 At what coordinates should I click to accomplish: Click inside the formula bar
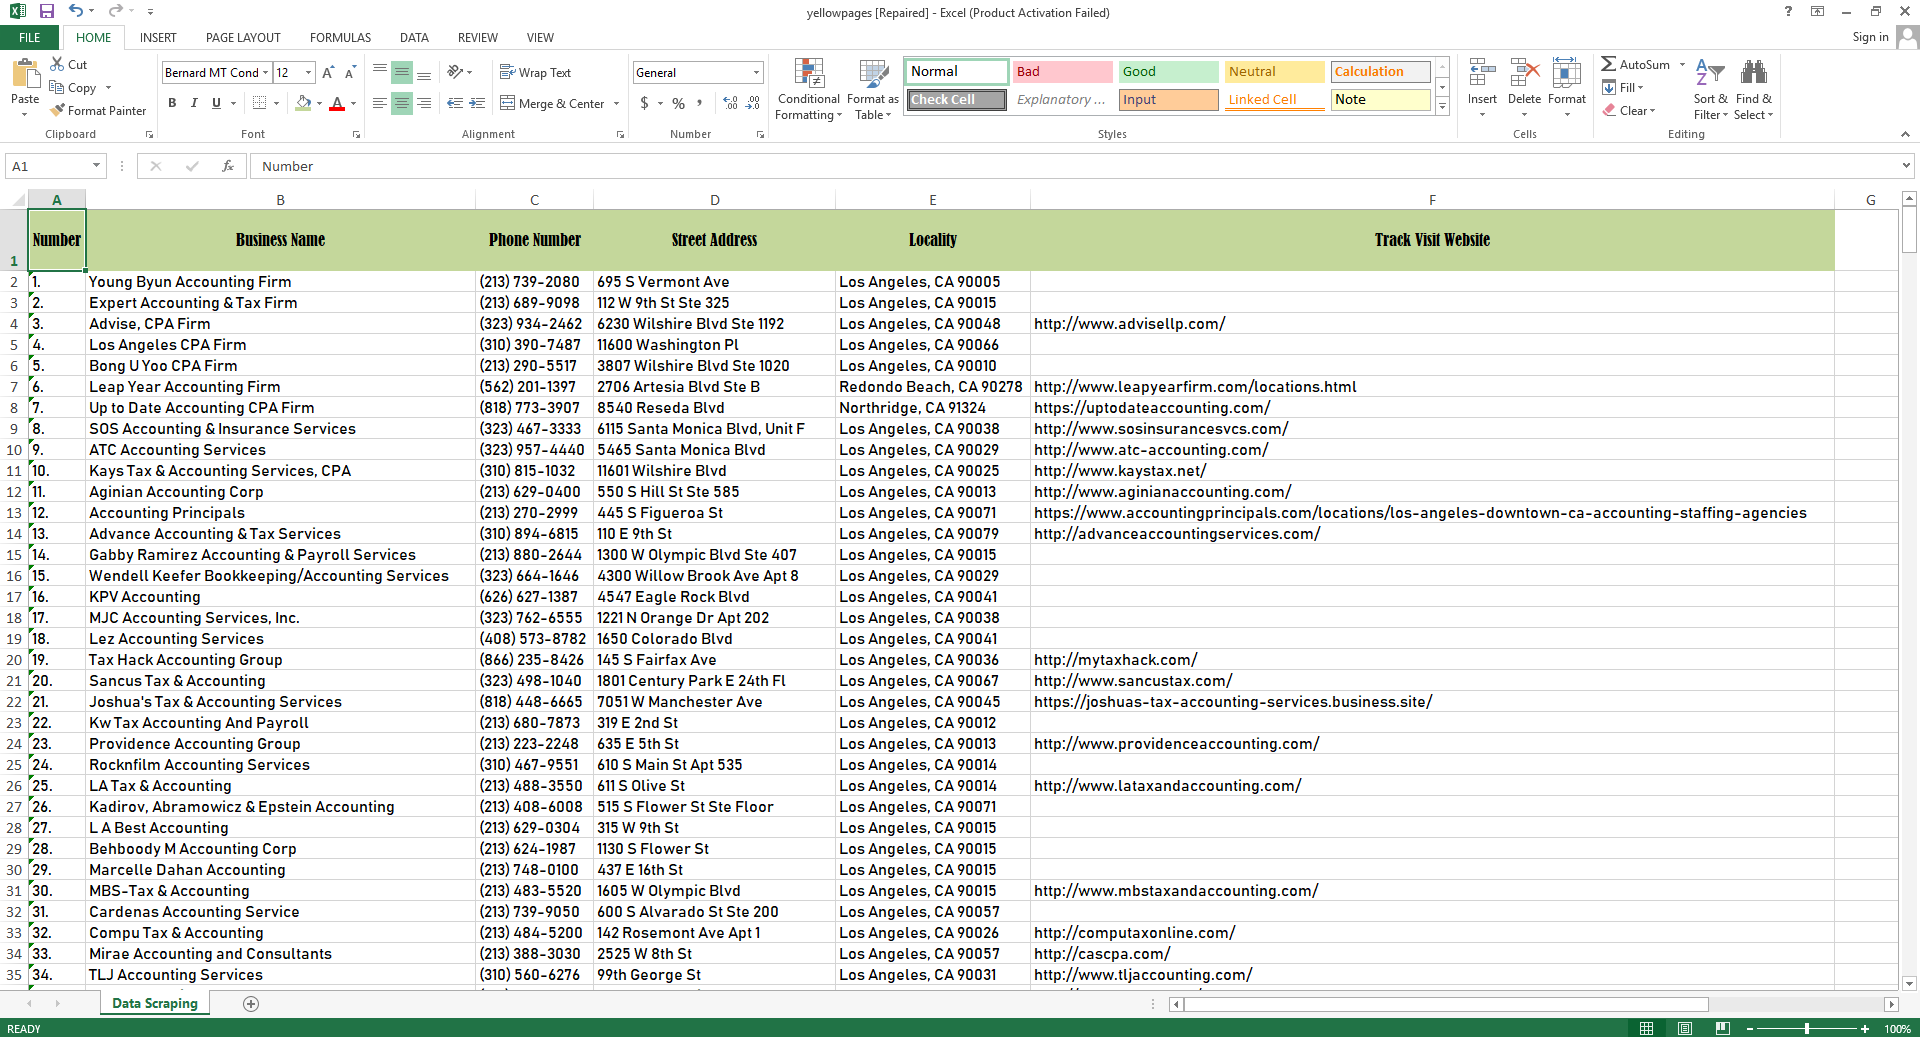(x=700, y=166)
